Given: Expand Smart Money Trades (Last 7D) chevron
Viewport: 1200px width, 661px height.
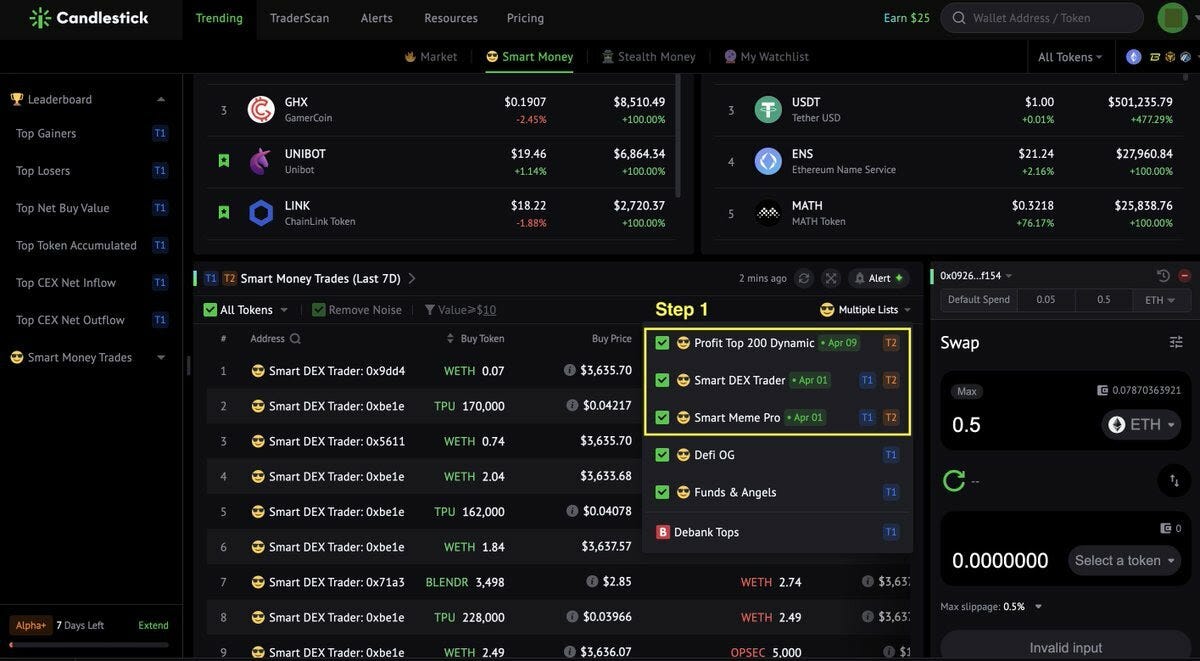Looking at the screenshot, I should tap(412, 278).
